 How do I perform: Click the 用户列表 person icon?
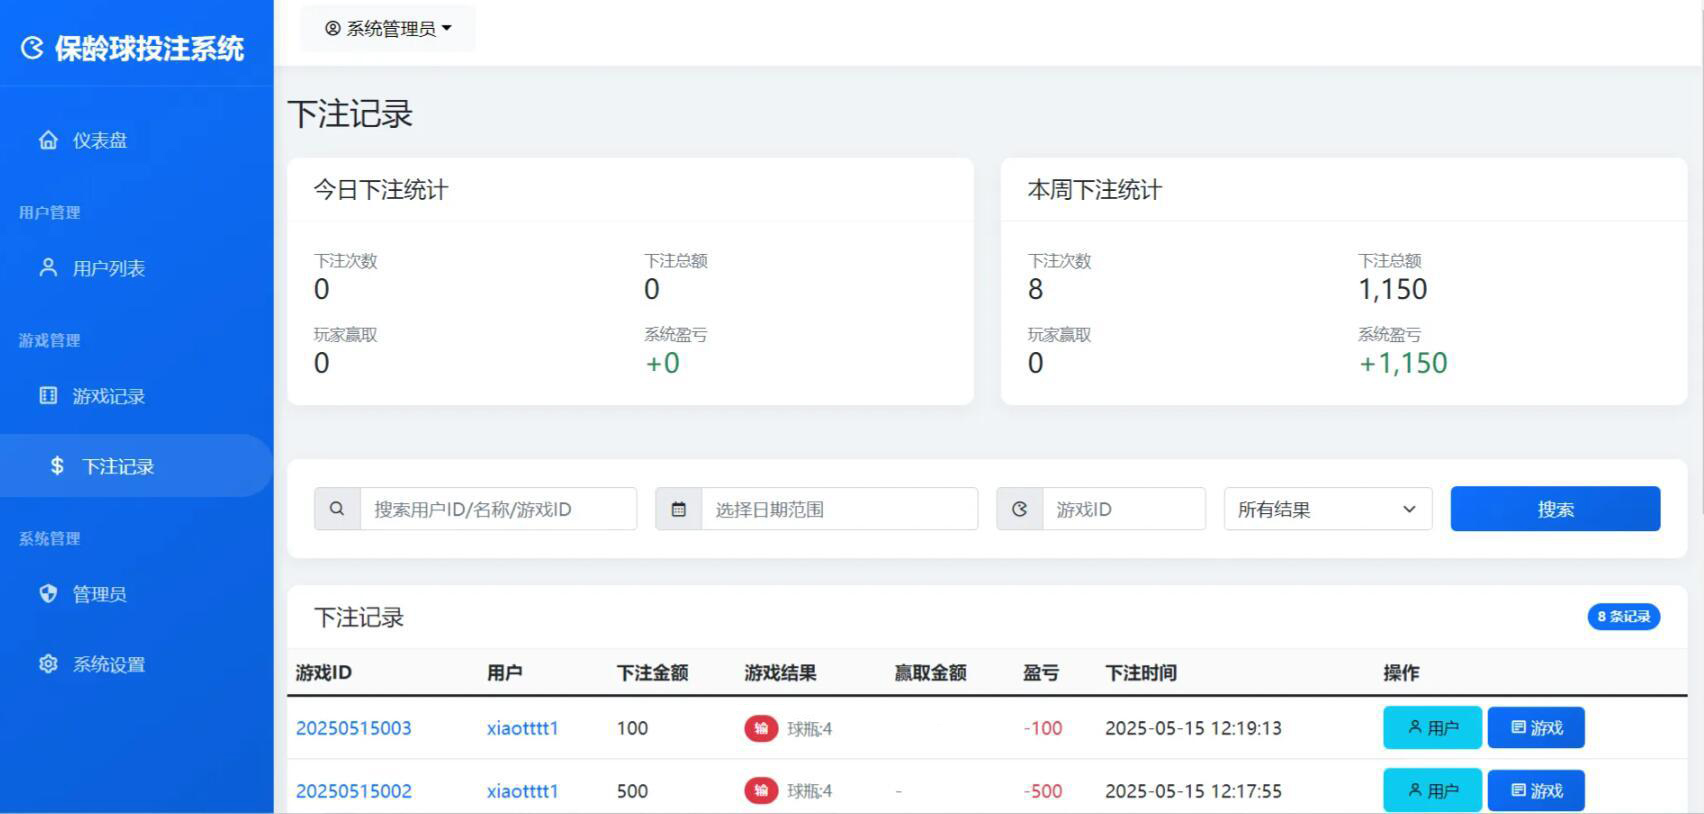(48, 268)
